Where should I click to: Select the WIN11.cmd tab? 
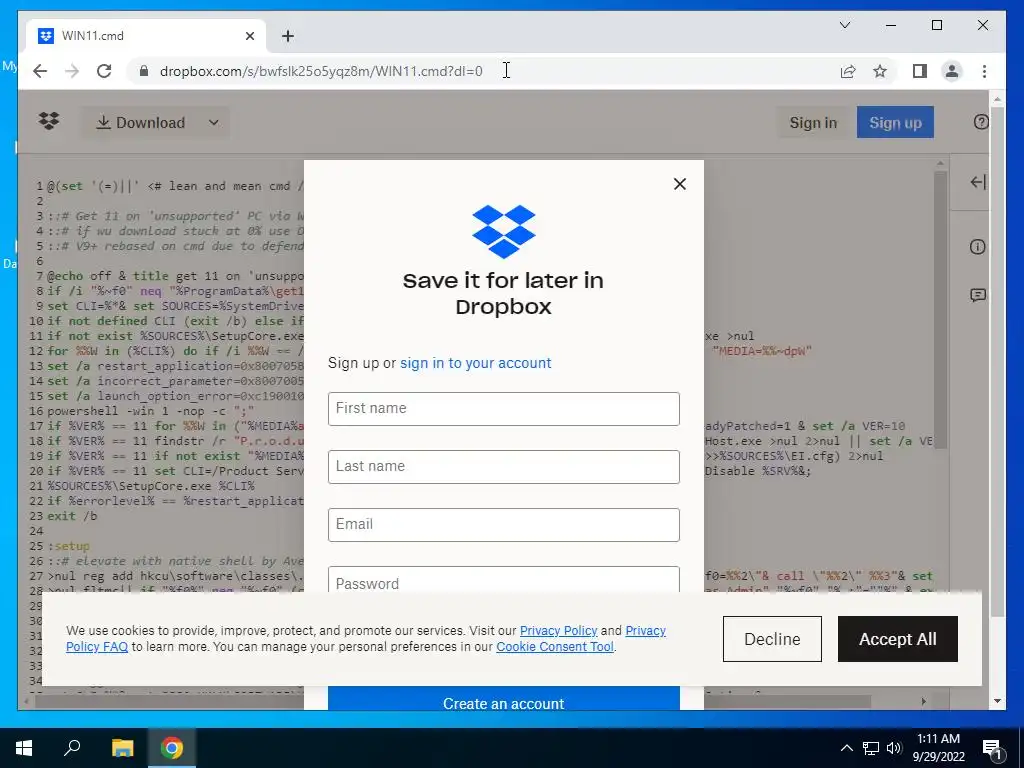(x=146, y=36)
